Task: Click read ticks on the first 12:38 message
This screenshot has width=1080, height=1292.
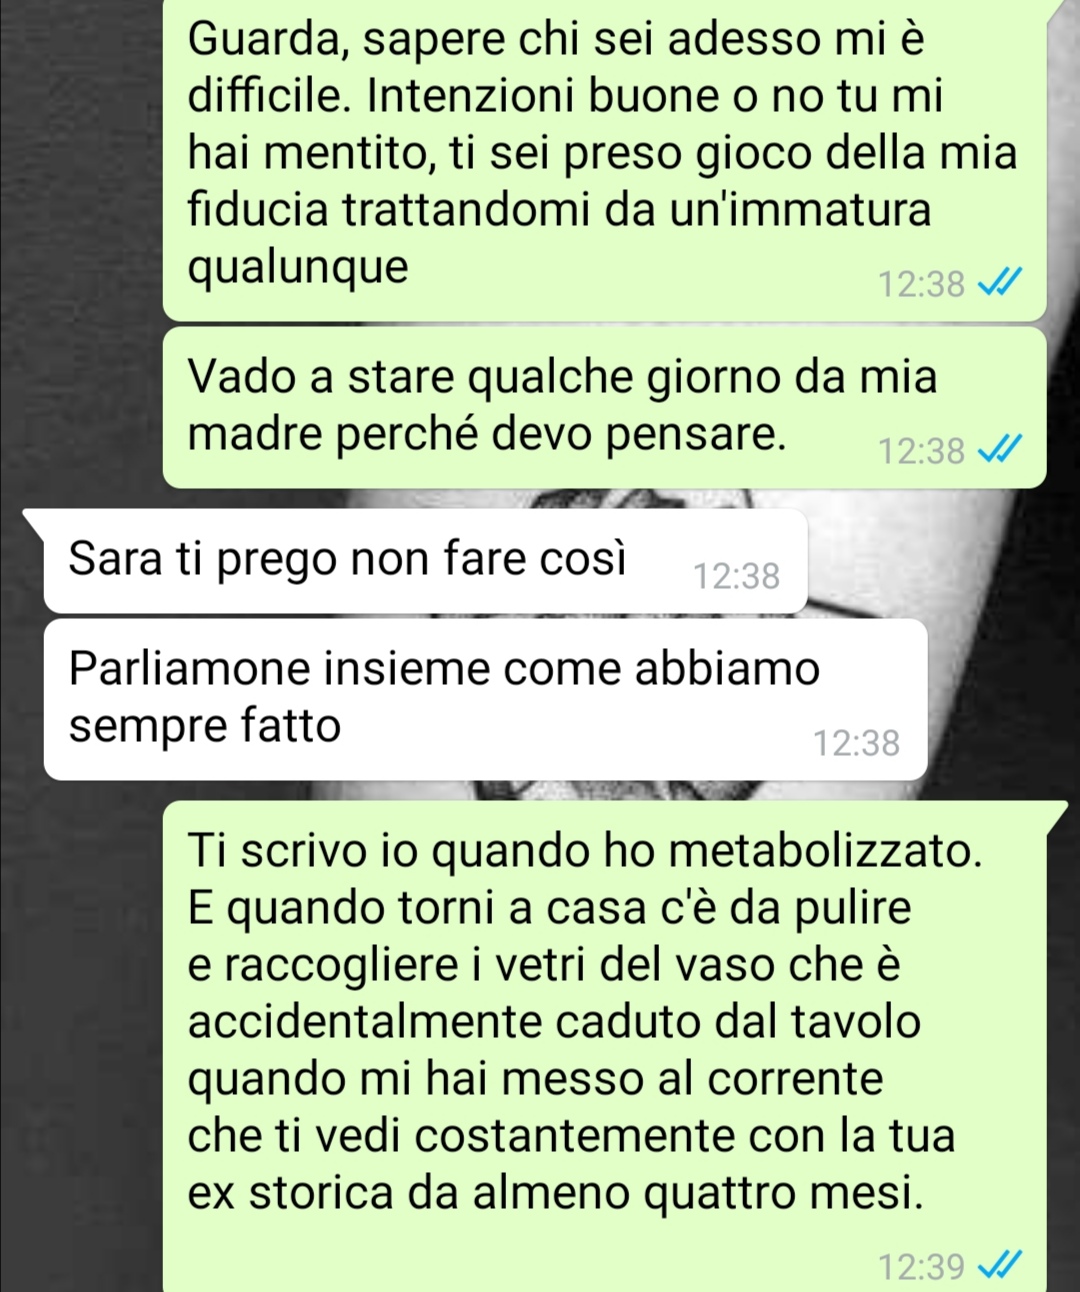Action: click(998, 285)
